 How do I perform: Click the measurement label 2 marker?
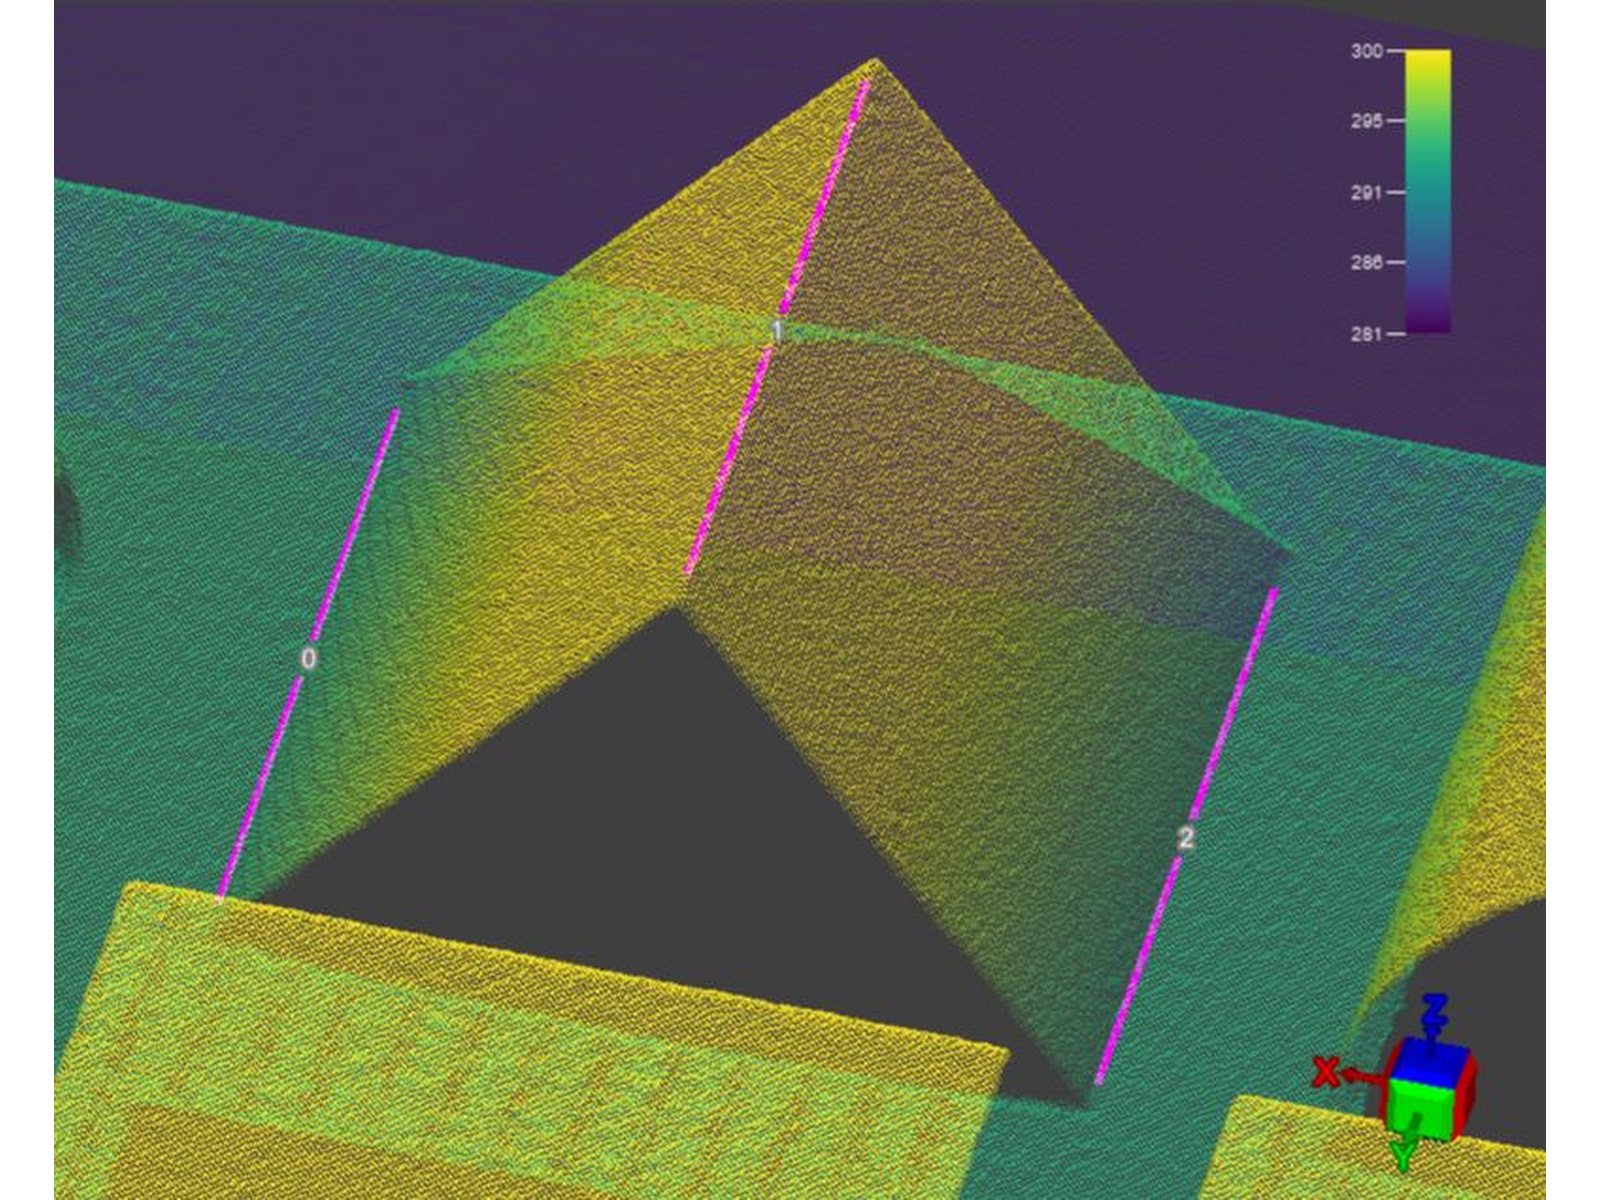(1185, 838)
